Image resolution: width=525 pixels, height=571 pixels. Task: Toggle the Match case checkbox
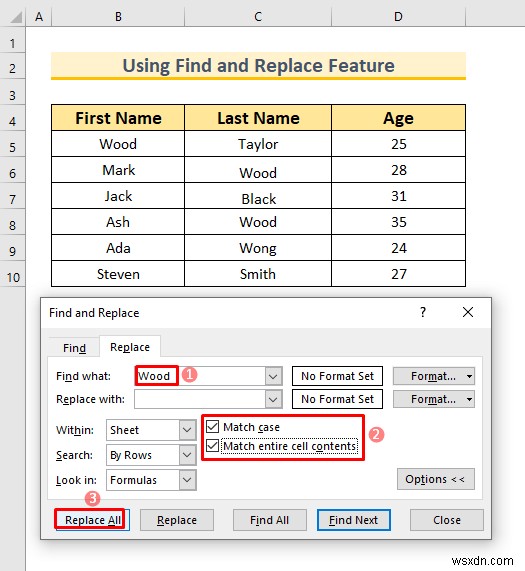213,426
